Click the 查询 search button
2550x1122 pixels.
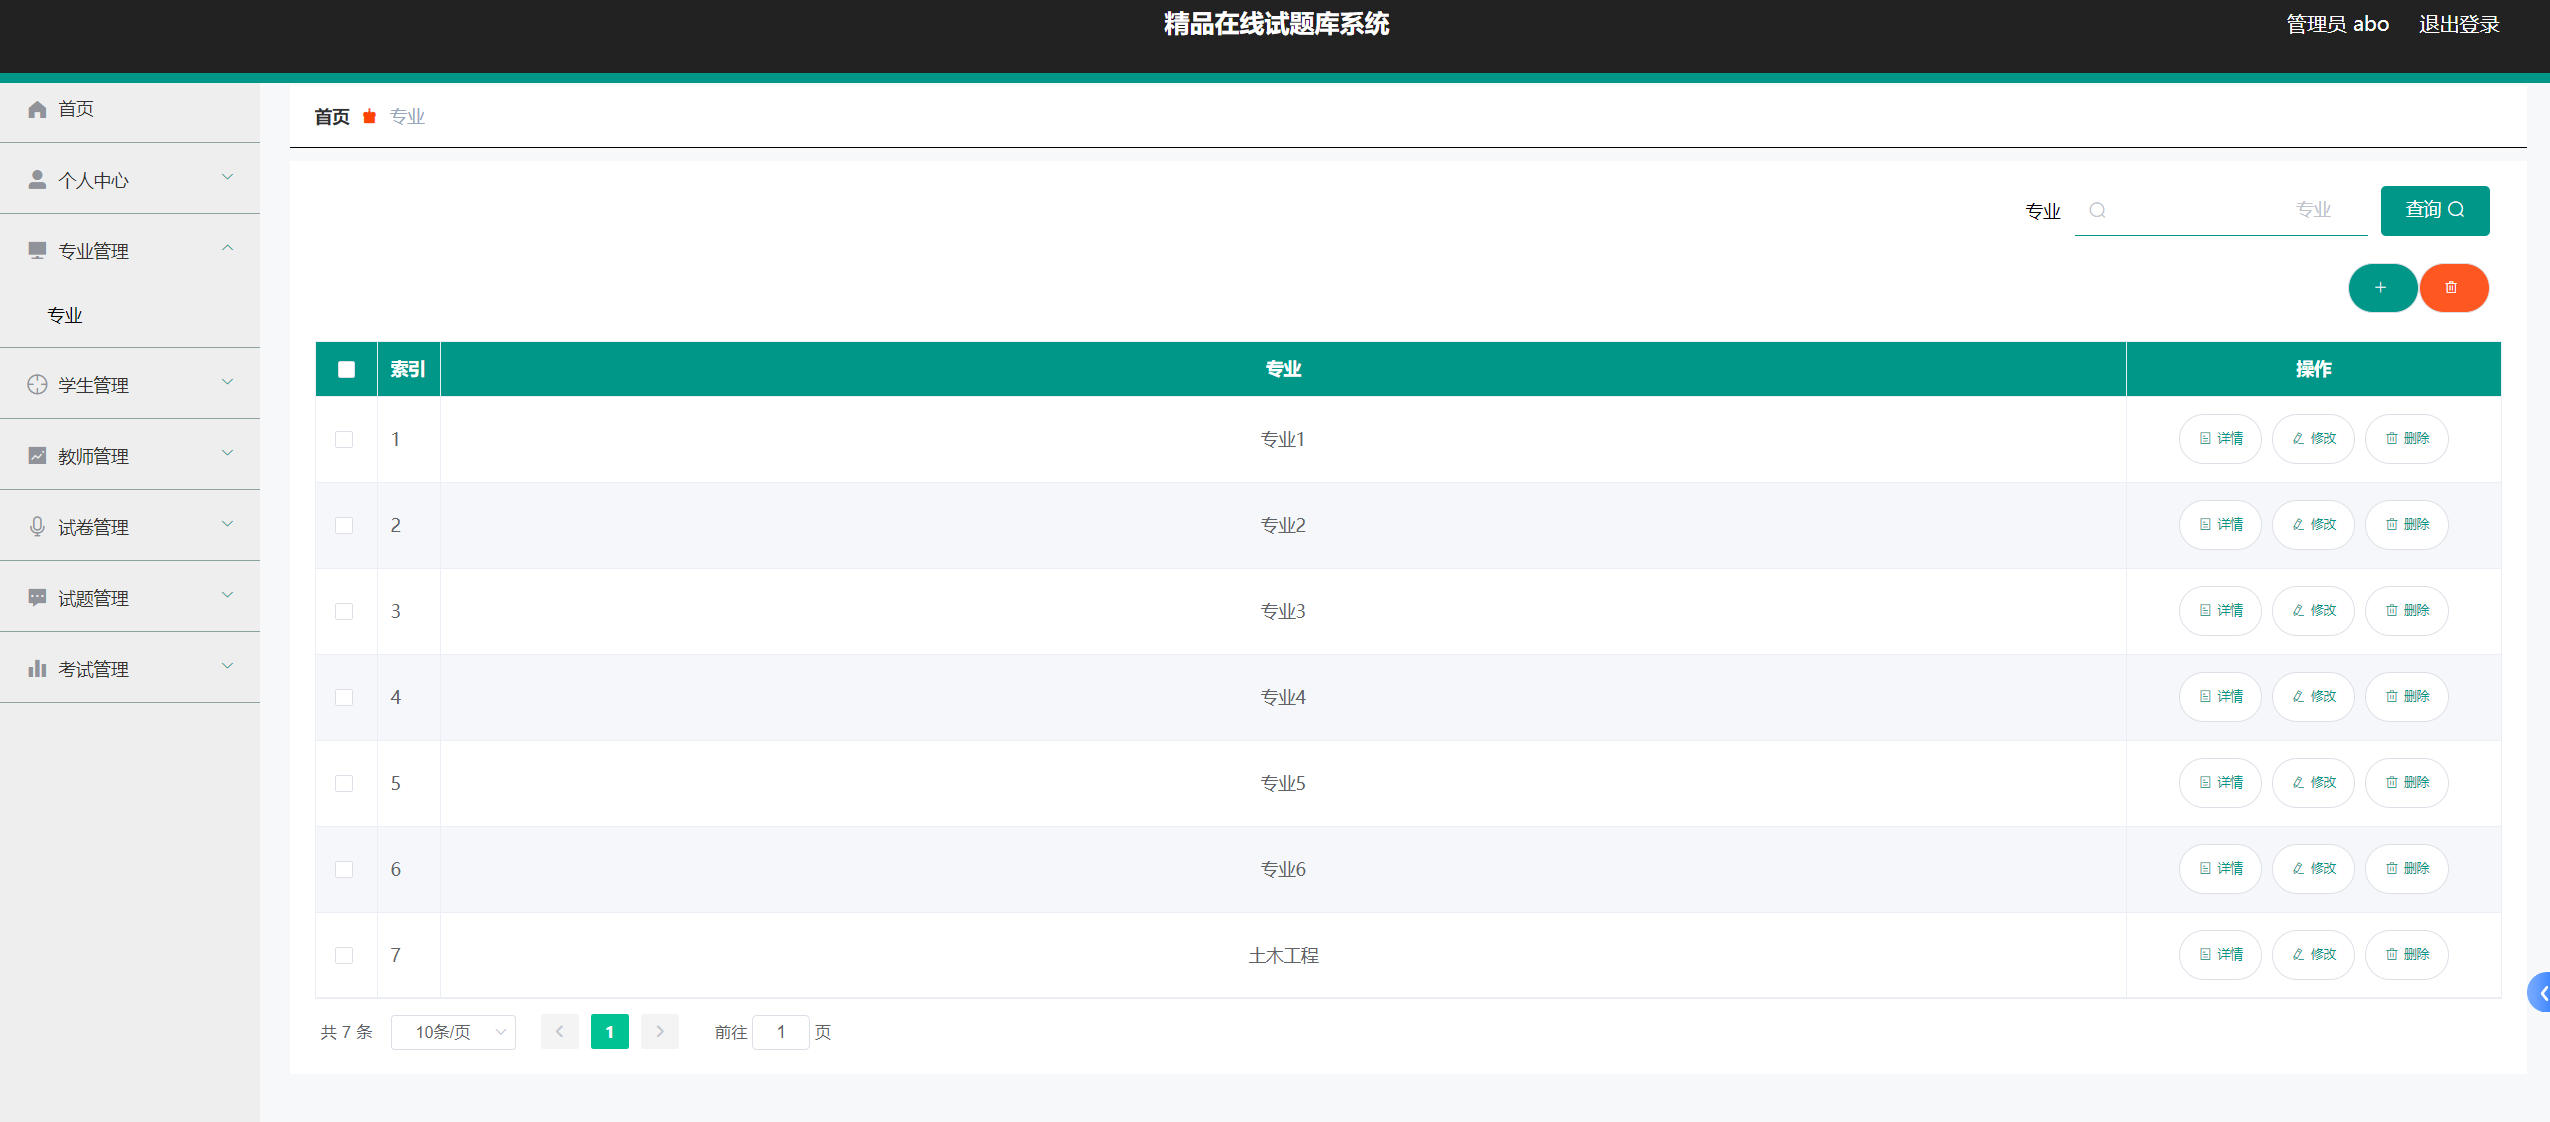click(x=2434, y=210)
